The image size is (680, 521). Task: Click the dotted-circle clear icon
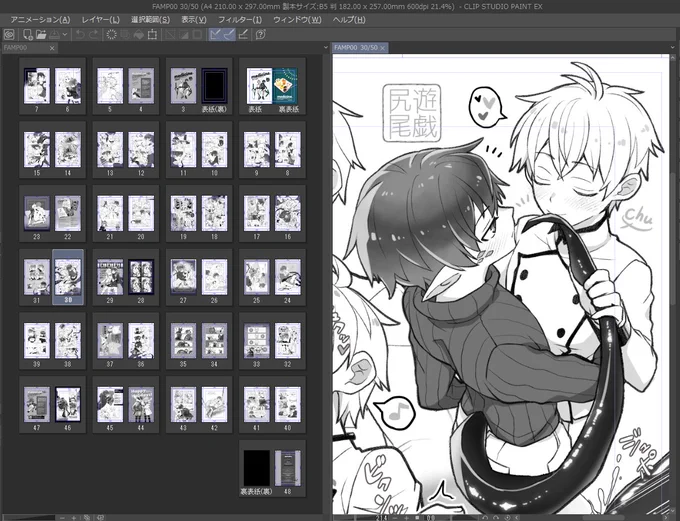tap(111, 34)
